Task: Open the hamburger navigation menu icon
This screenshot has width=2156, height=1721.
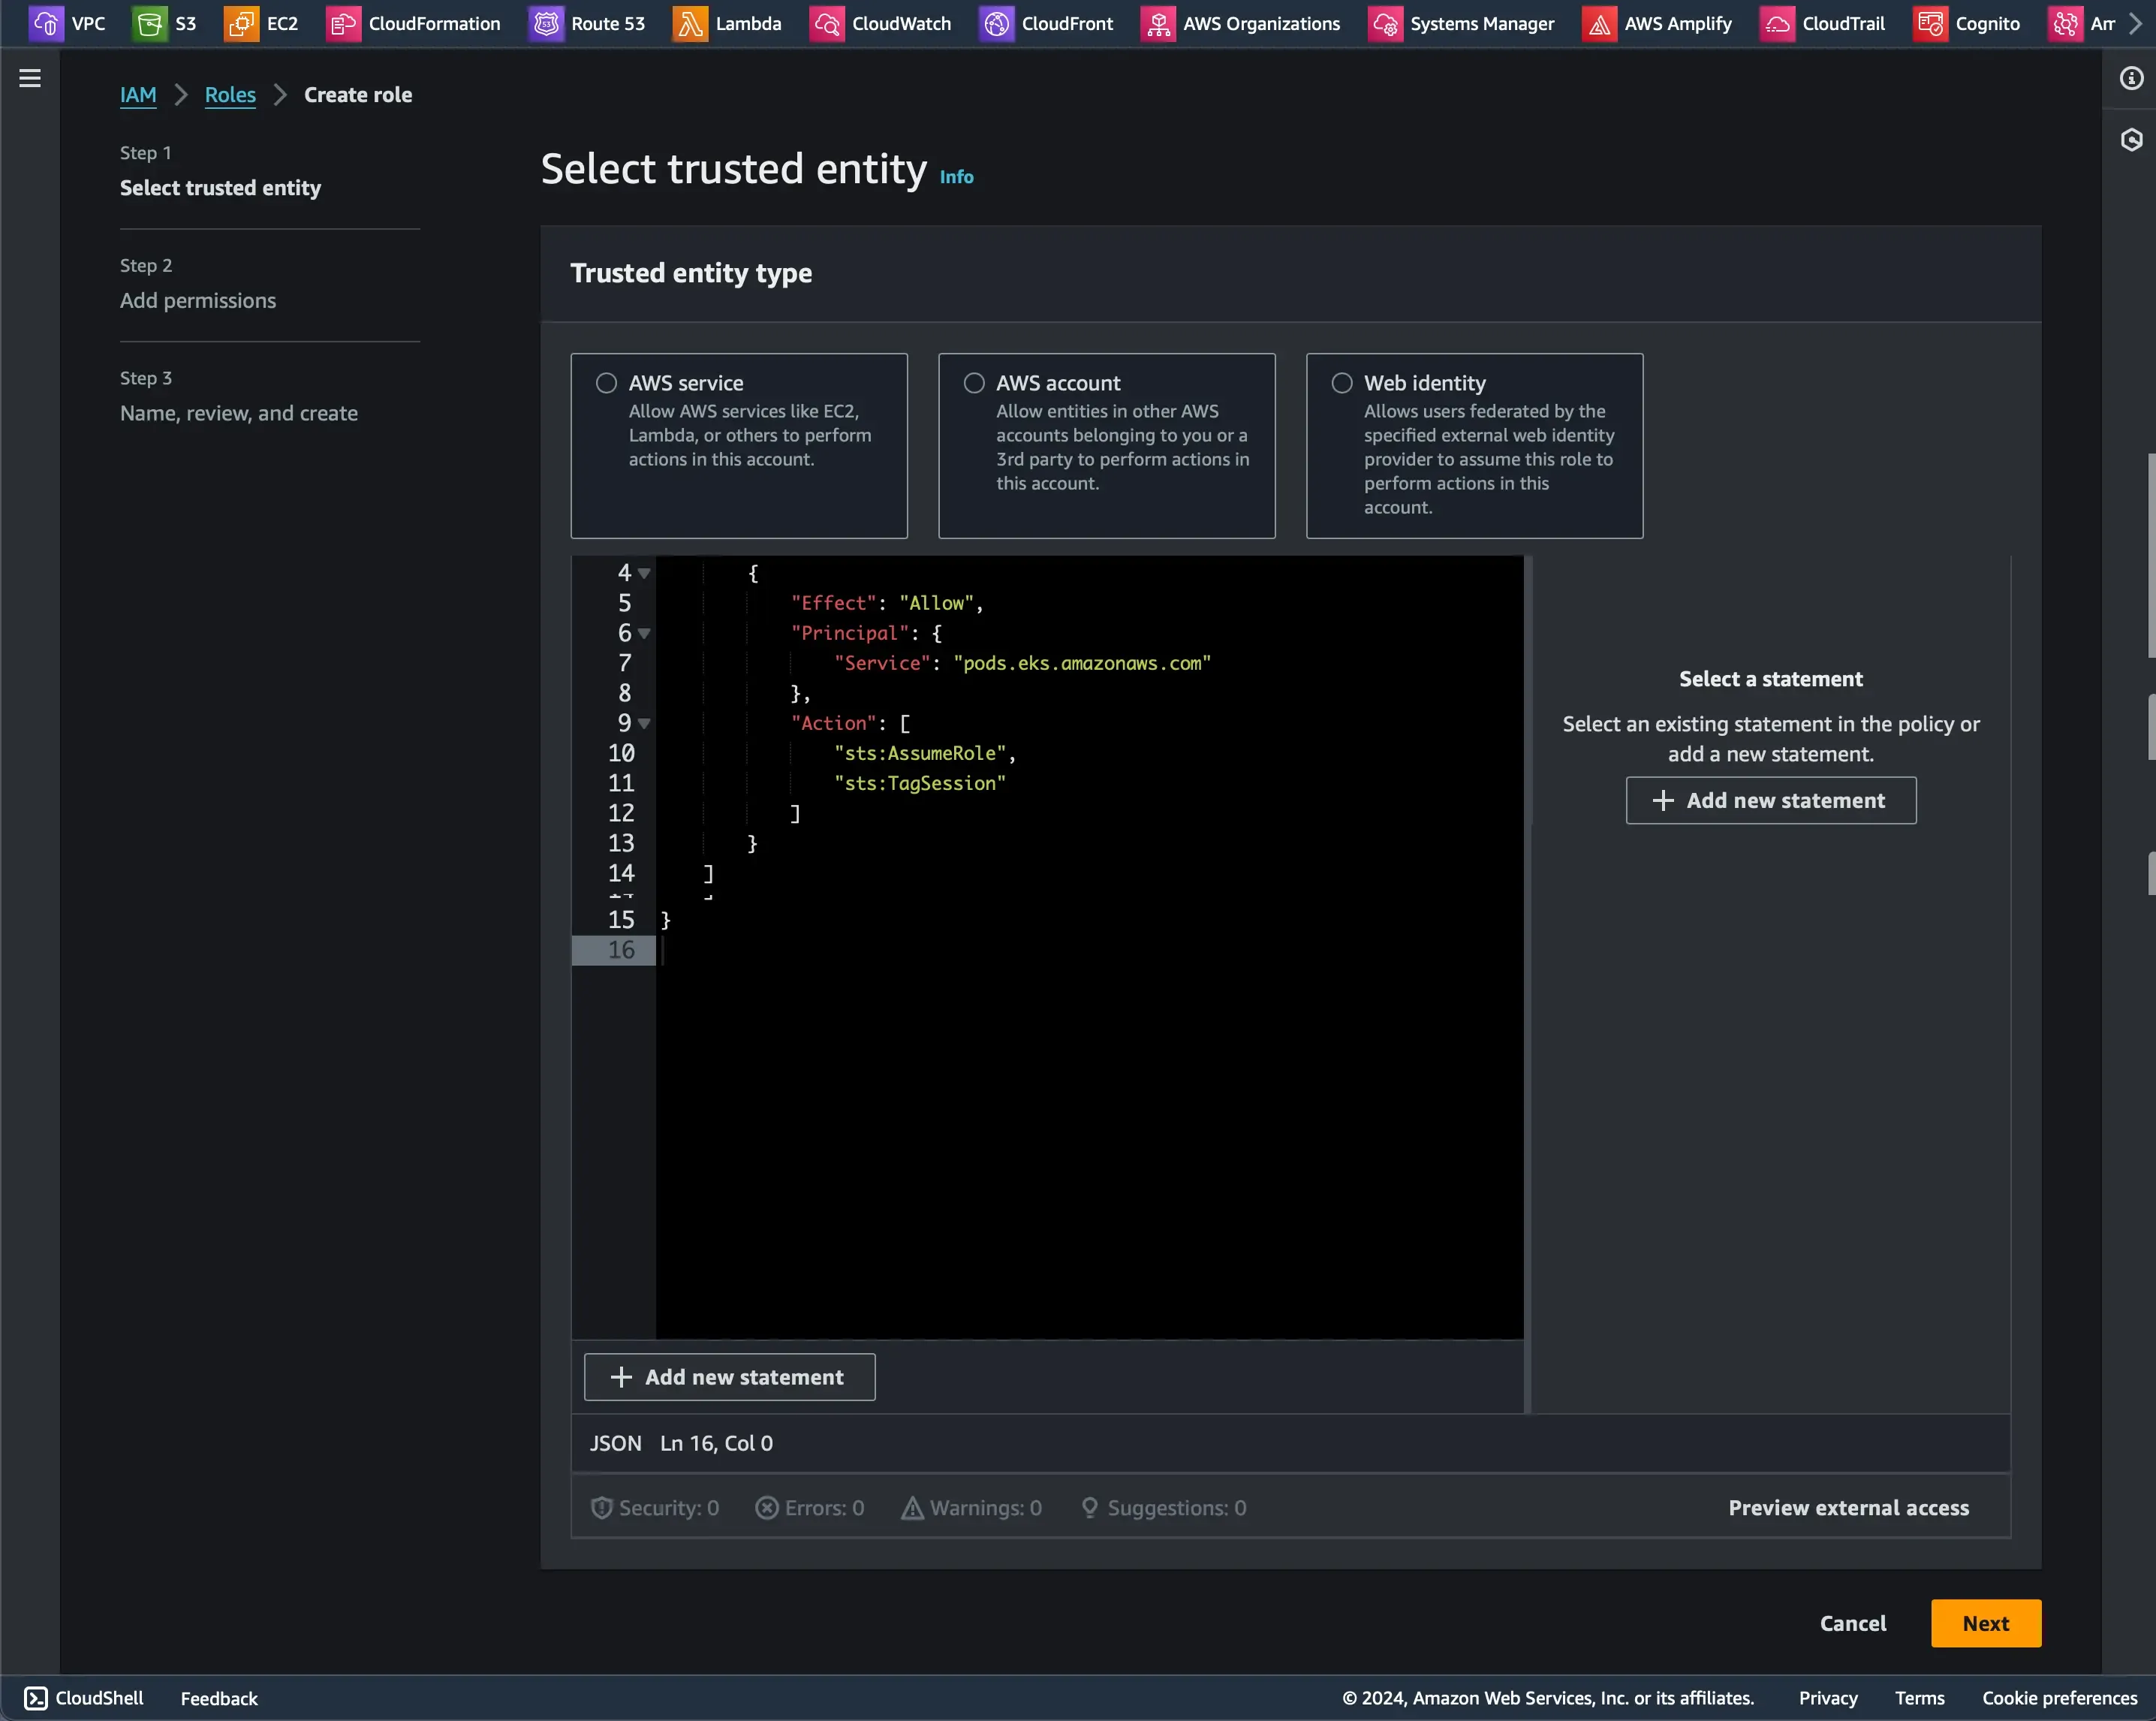Action: (30, 78)
